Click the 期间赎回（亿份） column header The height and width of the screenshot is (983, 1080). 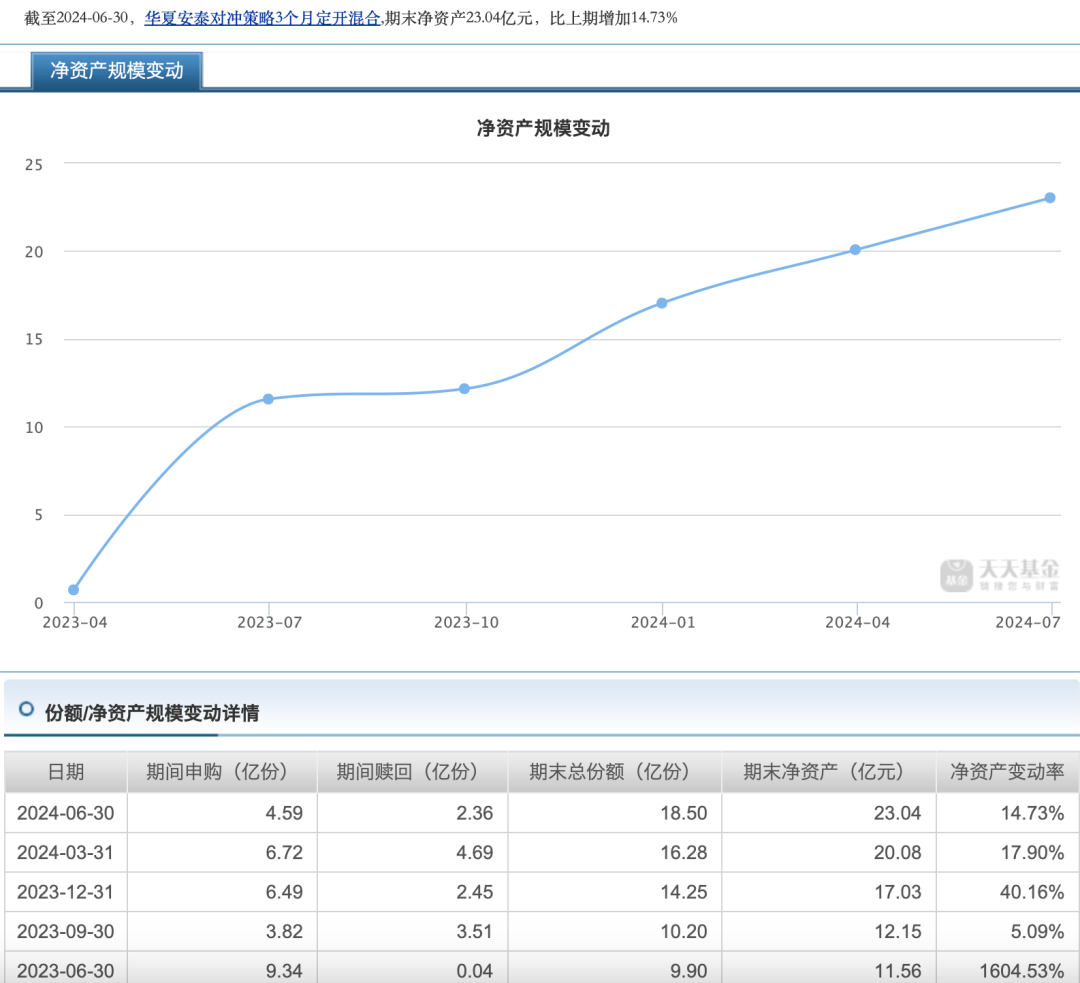tap(412, 771)
